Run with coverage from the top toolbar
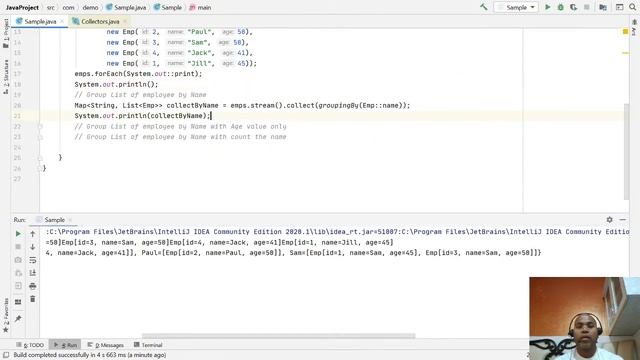Image resolution: width=640 pixels, height=360 pixels. 573,7
